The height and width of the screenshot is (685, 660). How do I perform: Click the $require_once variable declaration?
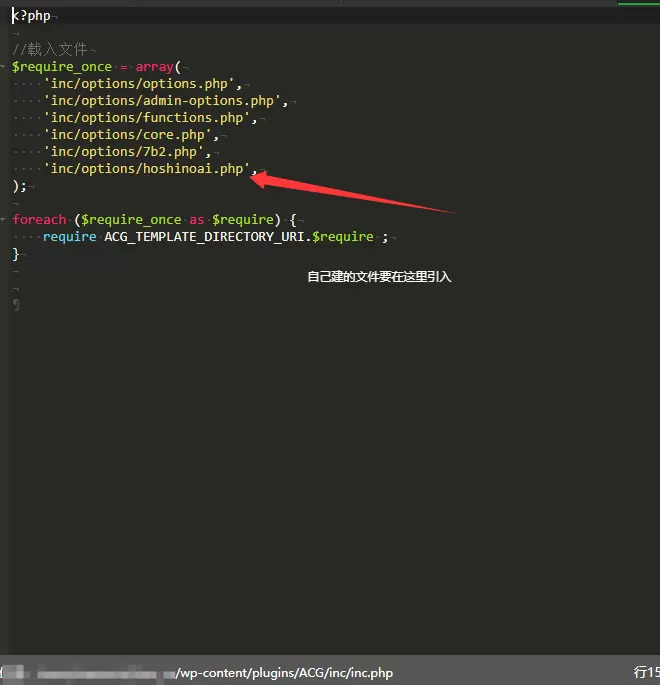(x=62, y=67)
